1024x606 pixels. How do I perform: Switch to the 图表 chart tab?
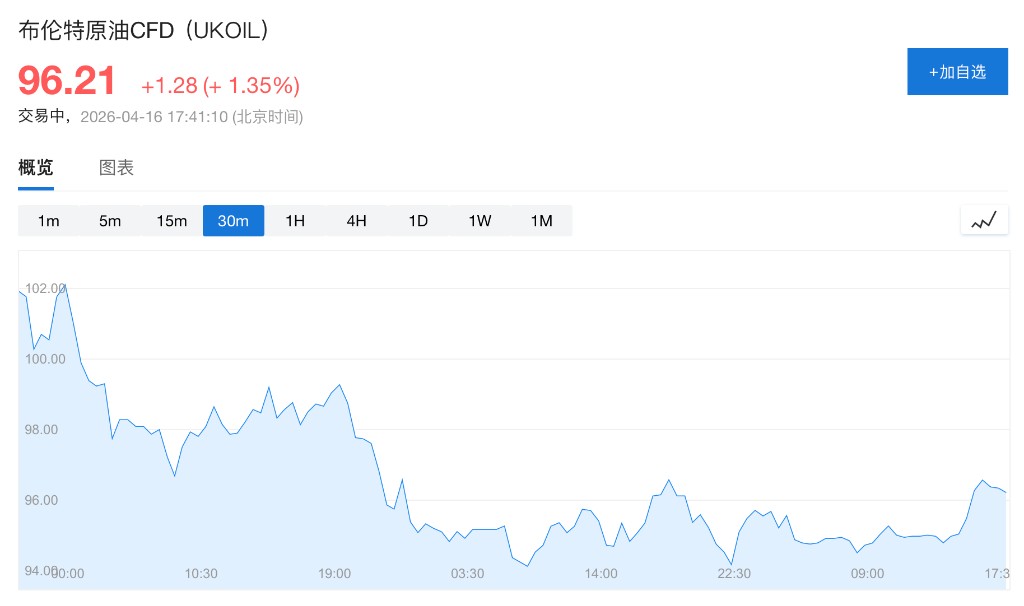pos(116,168)
